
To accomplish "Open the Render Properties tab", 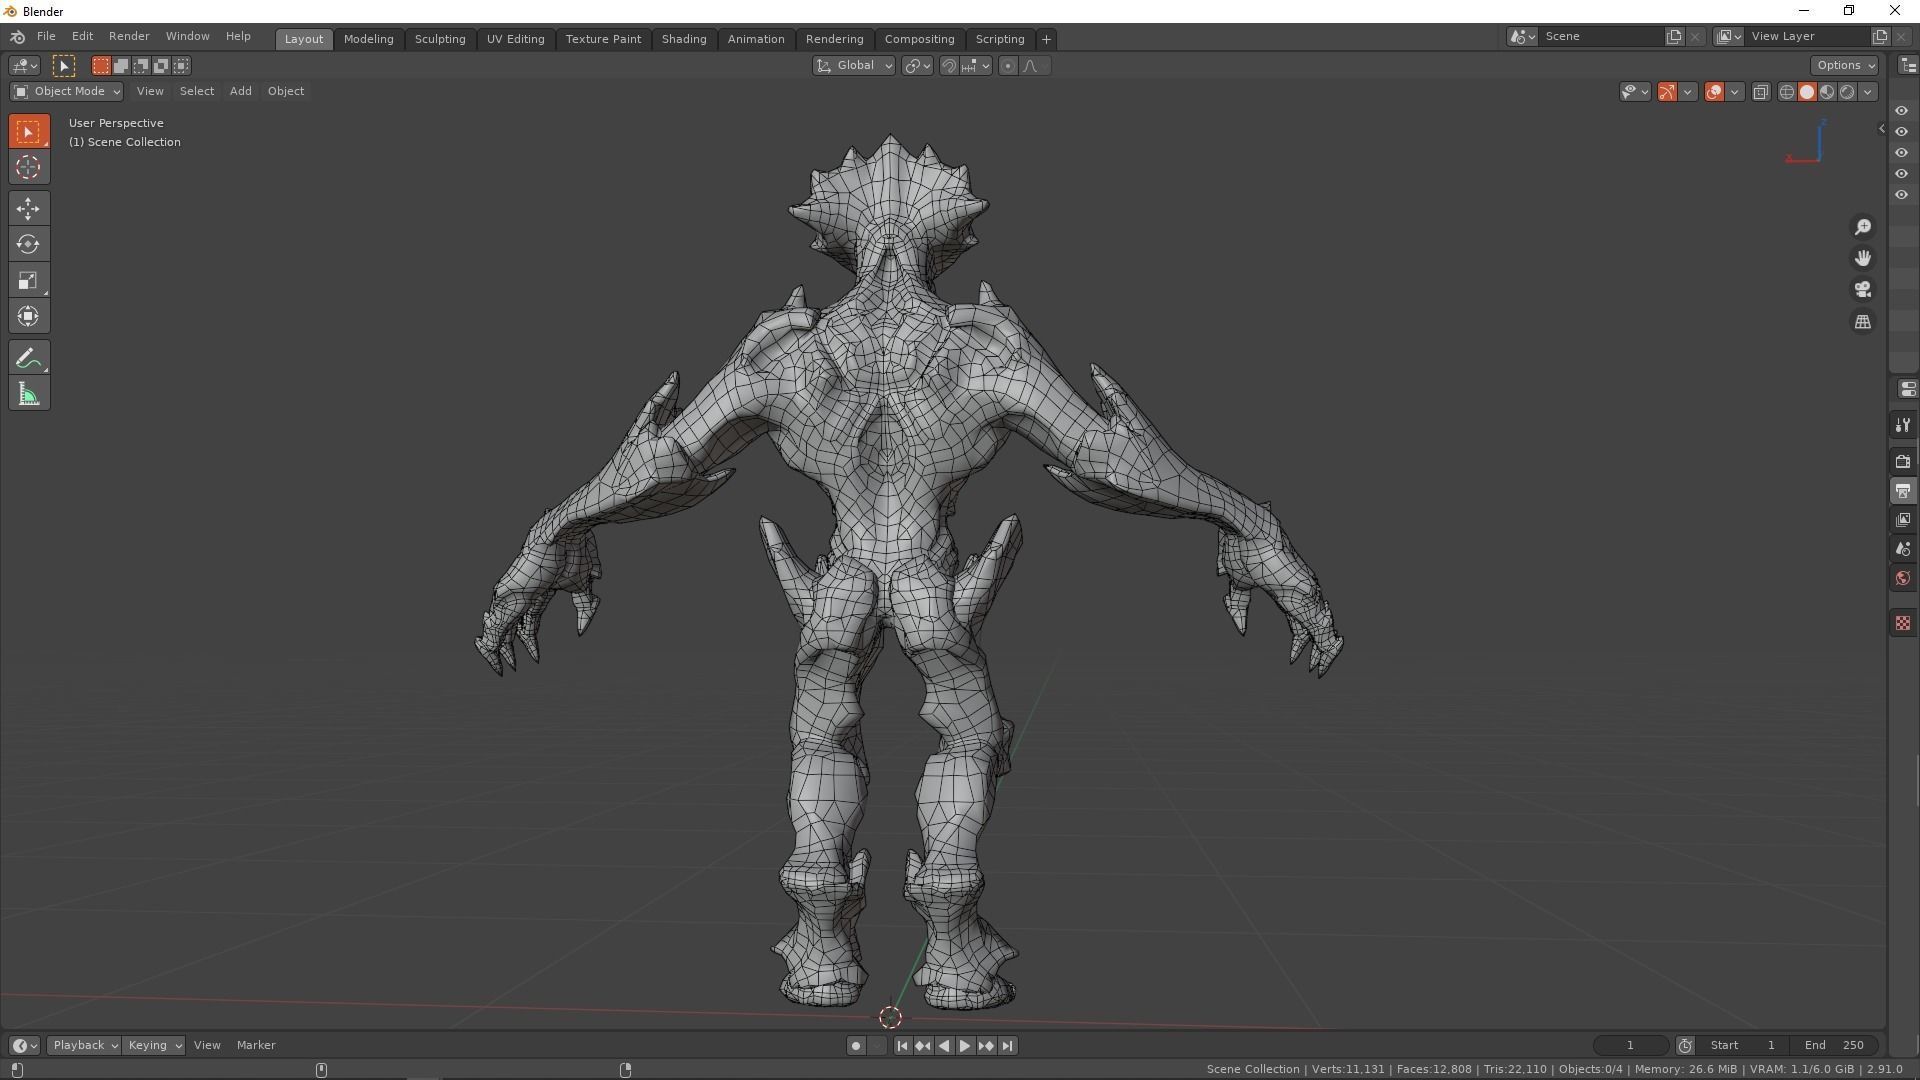I will pos(1903,461).
